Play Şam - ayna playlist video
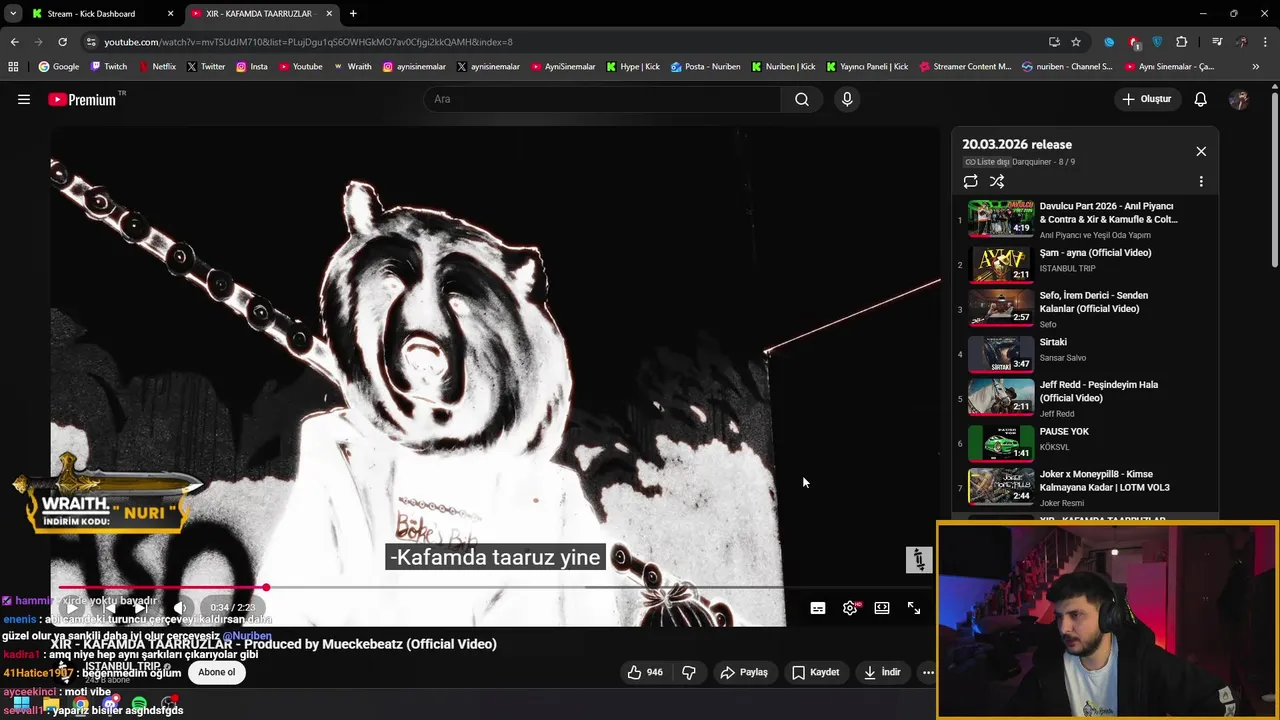This screenshot has width=1280, height=720. click(x=1084, y=264)
